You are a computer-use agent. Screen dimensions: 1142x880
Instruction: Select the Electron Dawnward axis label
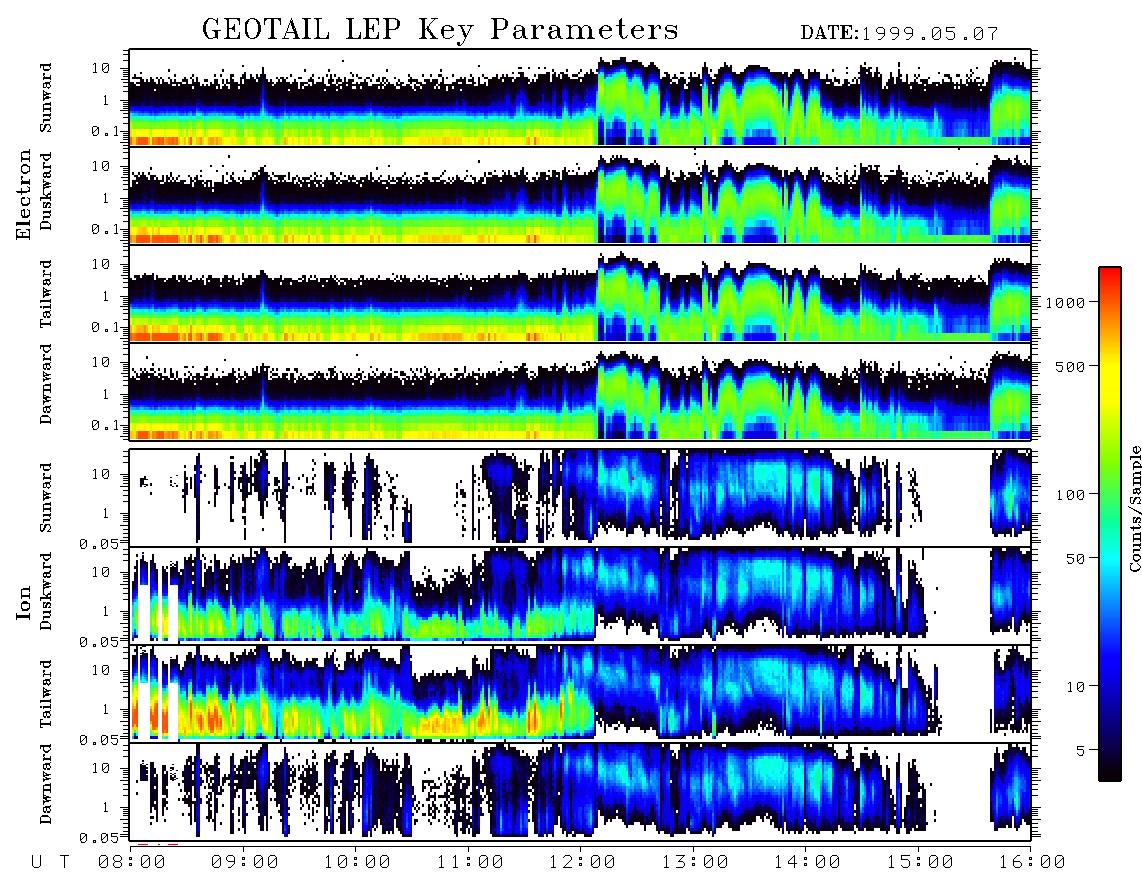[46, 385]
